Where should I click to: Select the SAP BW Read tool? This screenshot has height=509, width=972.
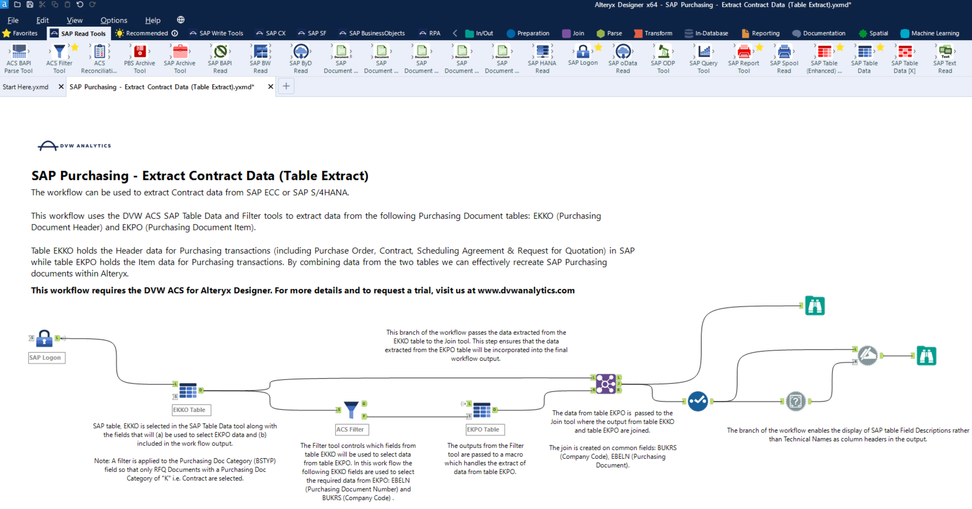coord(260,59)
